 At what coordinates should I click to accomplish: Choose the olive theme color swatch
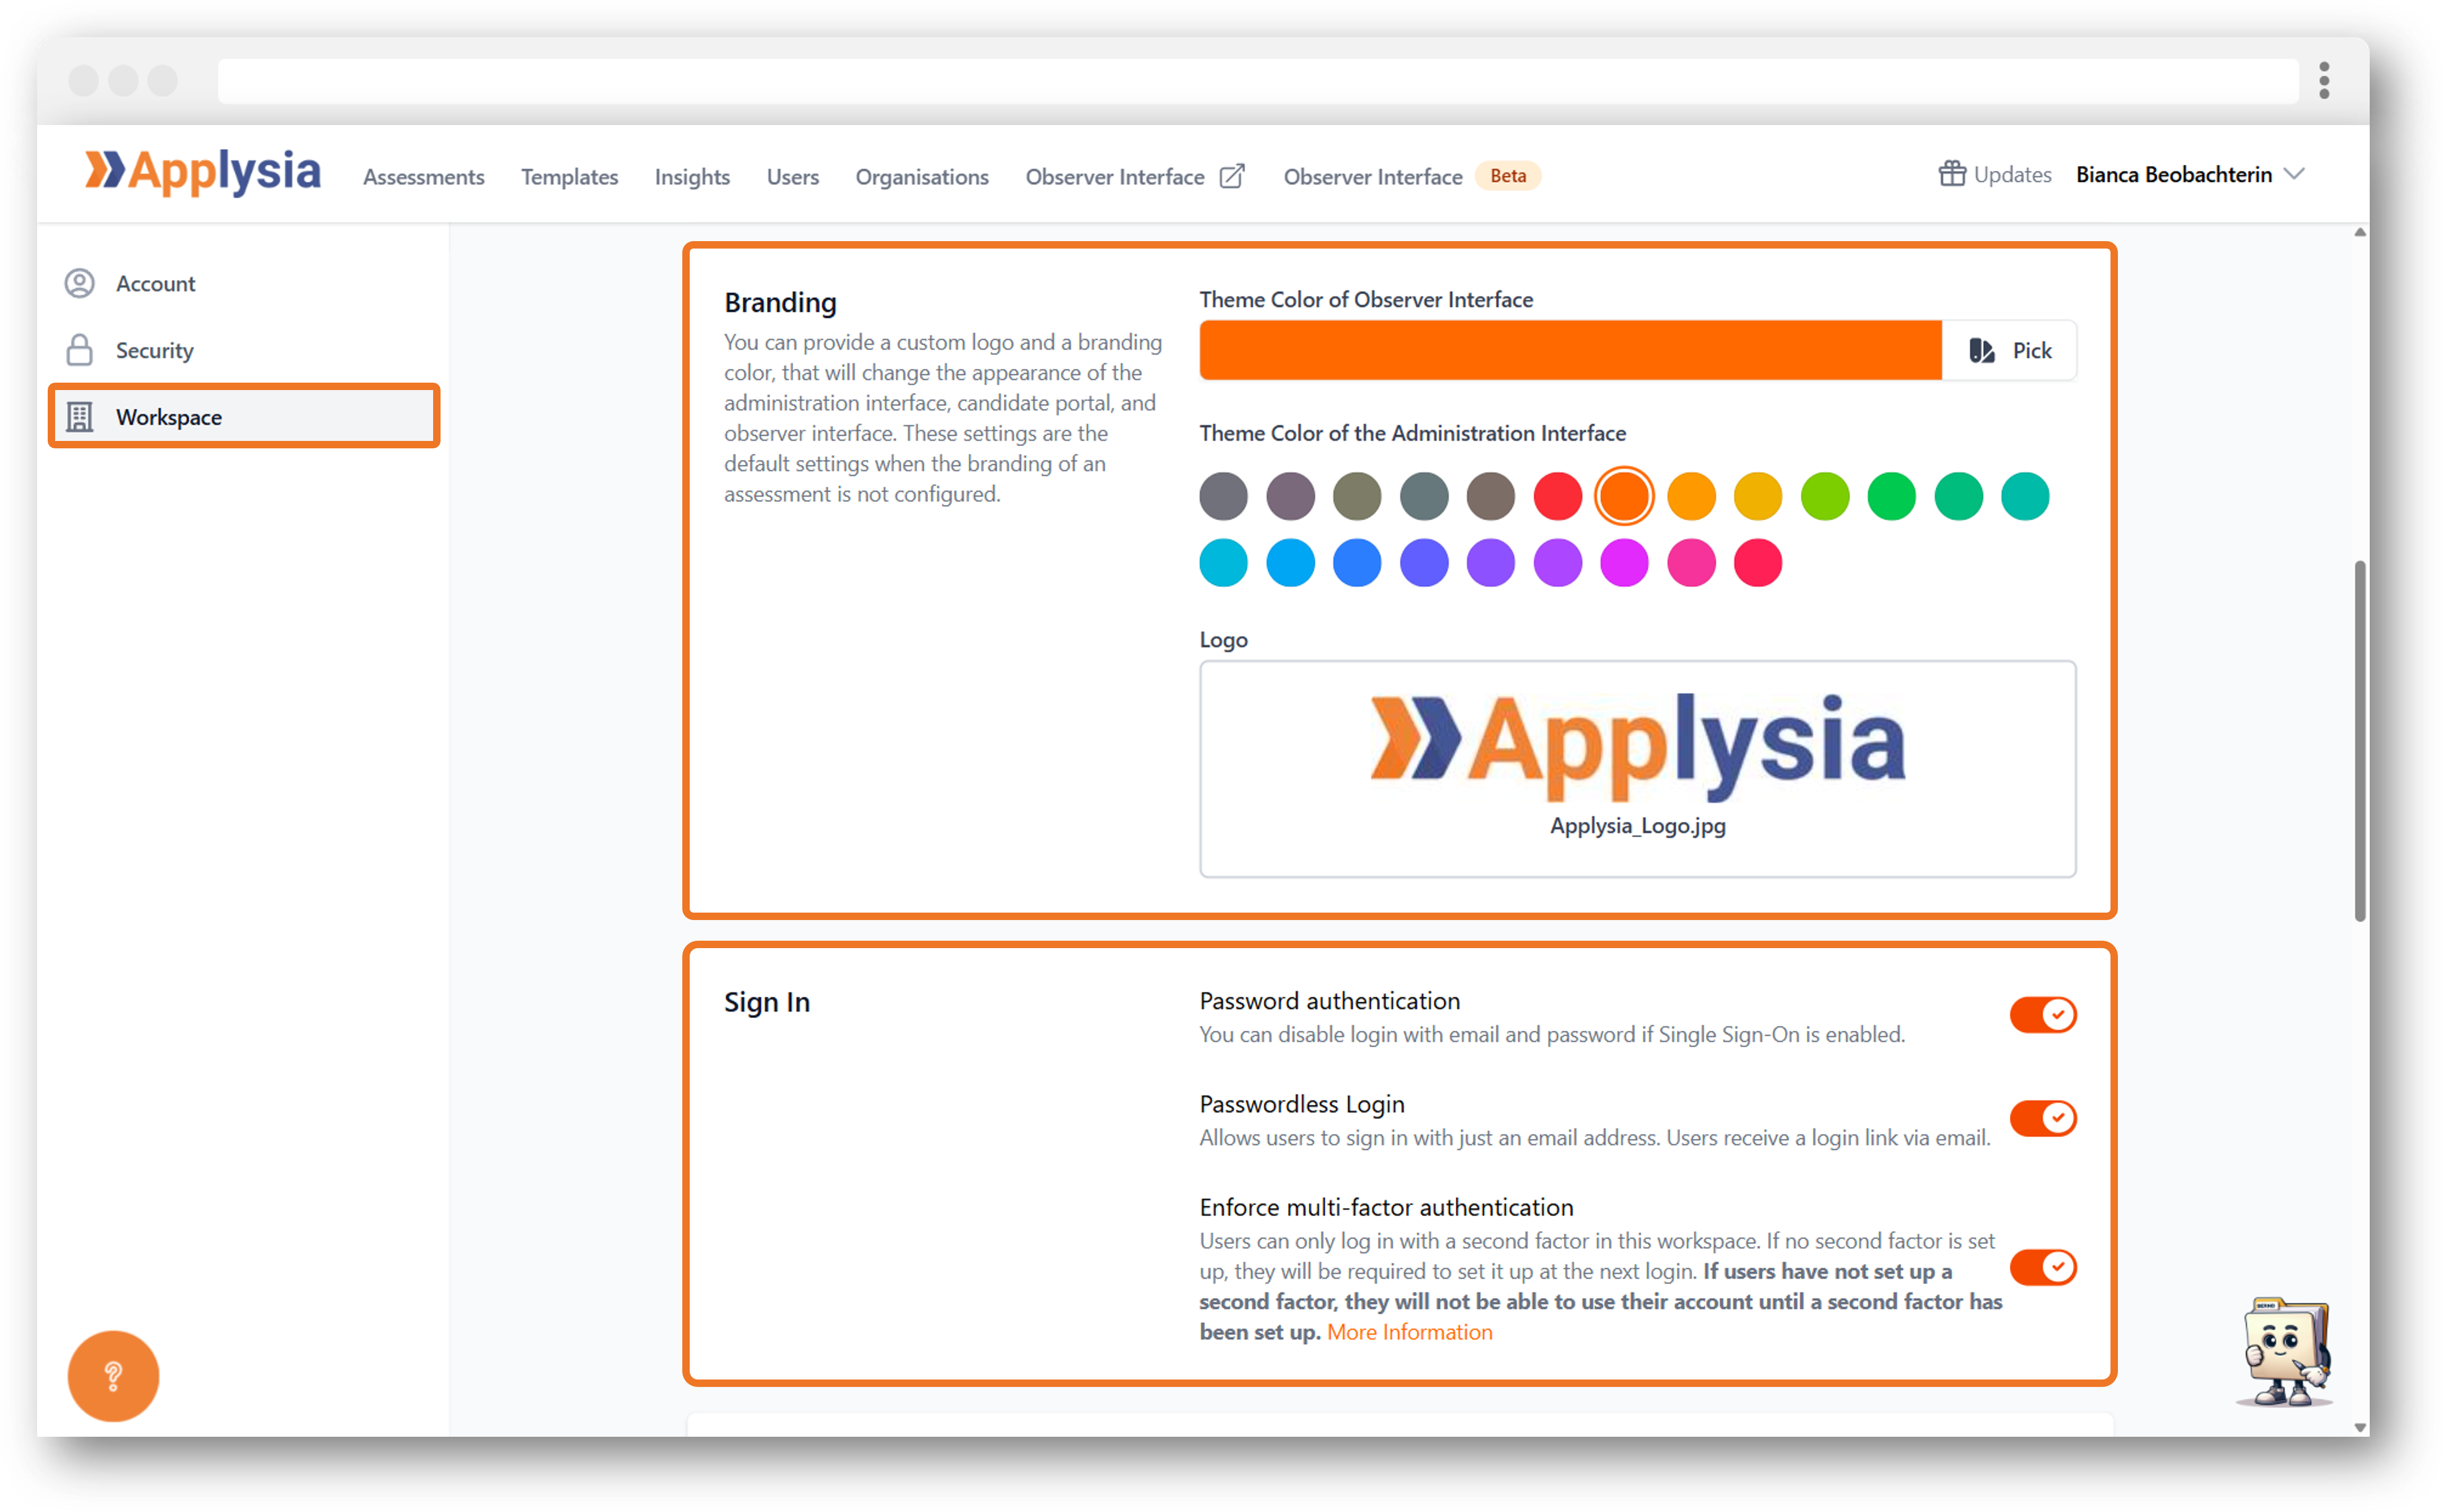[x=1357, y=497]
